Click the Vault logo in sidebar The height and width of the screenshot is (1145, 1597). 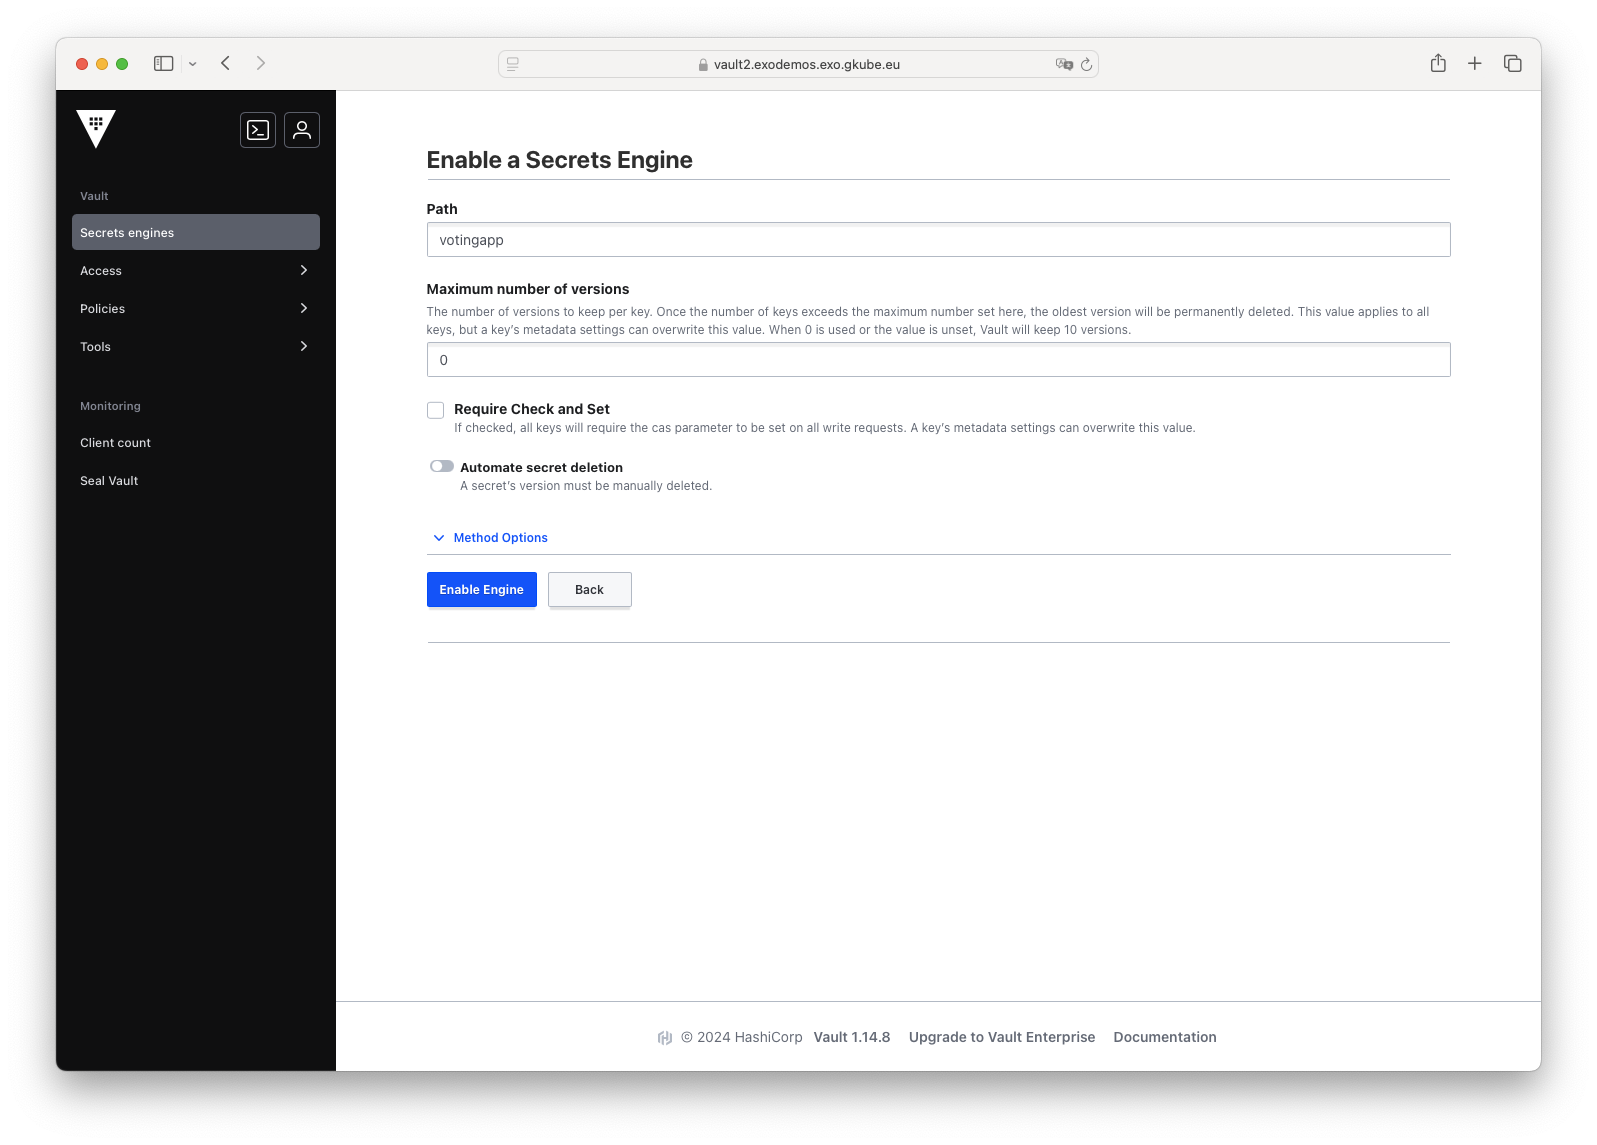[96, 129]
